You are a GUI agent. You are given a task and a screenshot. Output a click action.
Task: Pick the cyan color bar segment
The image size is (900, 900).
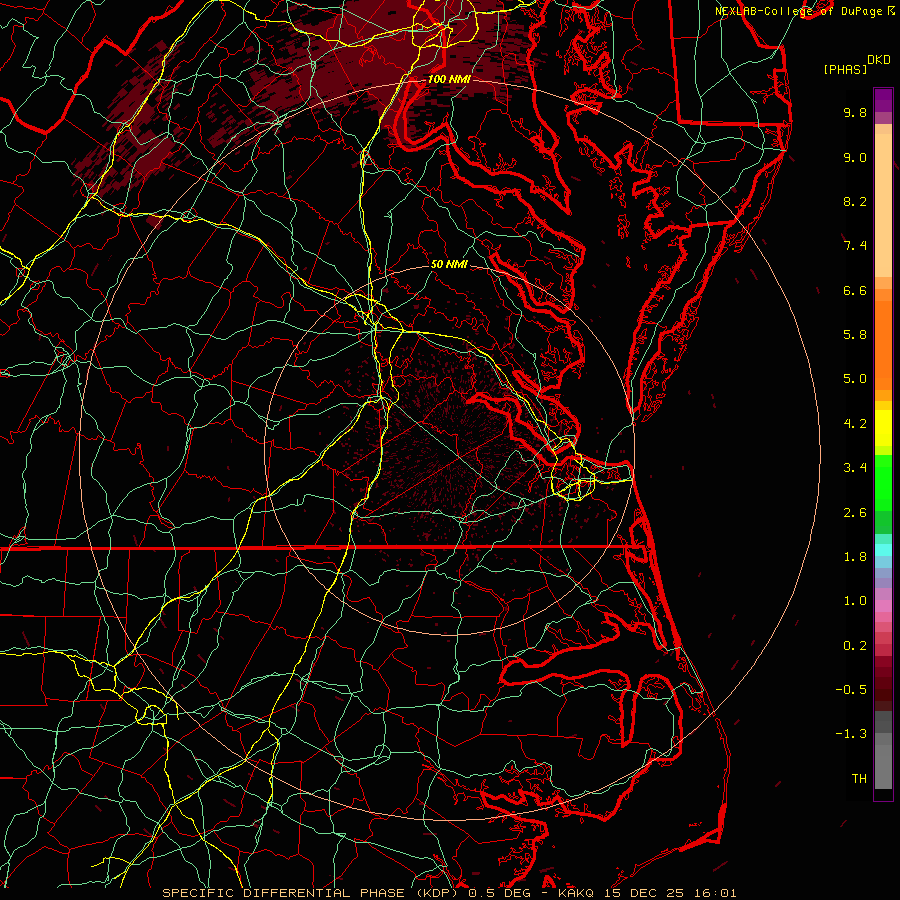(883, 550)
